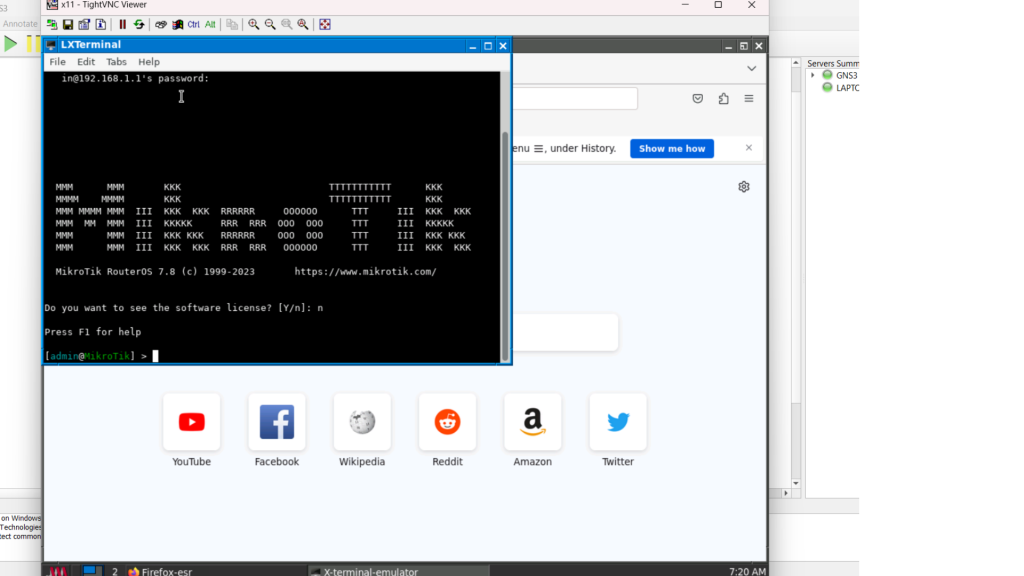
Task: Open the new tab settings gear
Action: click(744, 187)
